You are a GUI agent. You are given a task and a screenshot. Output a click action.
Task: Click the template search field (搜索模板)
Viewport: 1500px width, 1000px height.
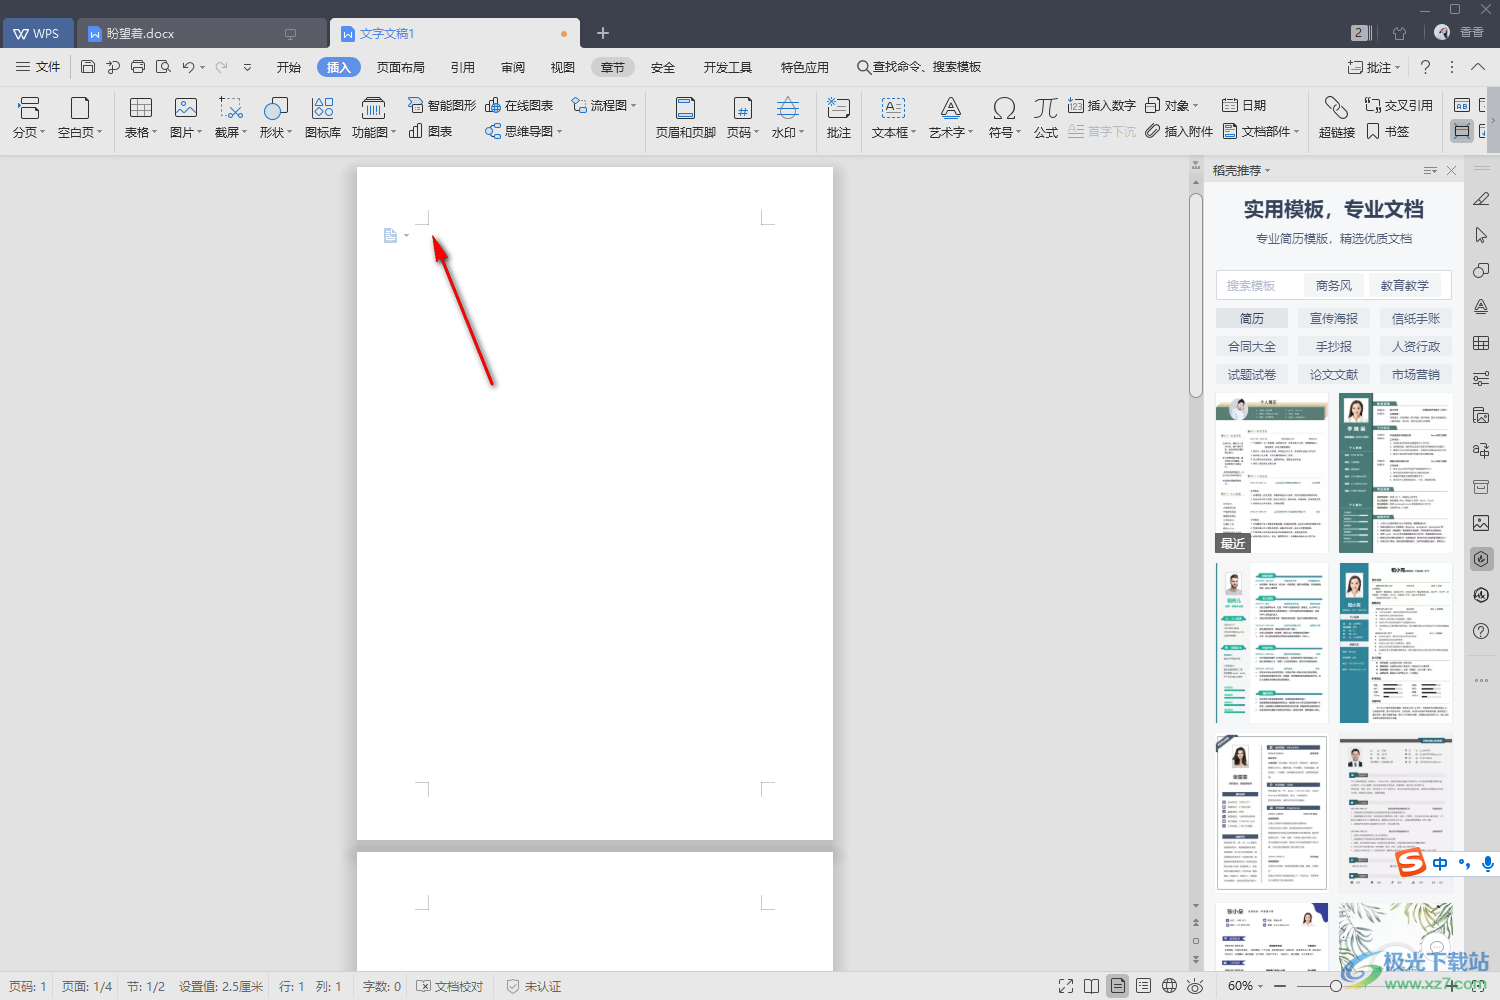[x=1260, y=285]
